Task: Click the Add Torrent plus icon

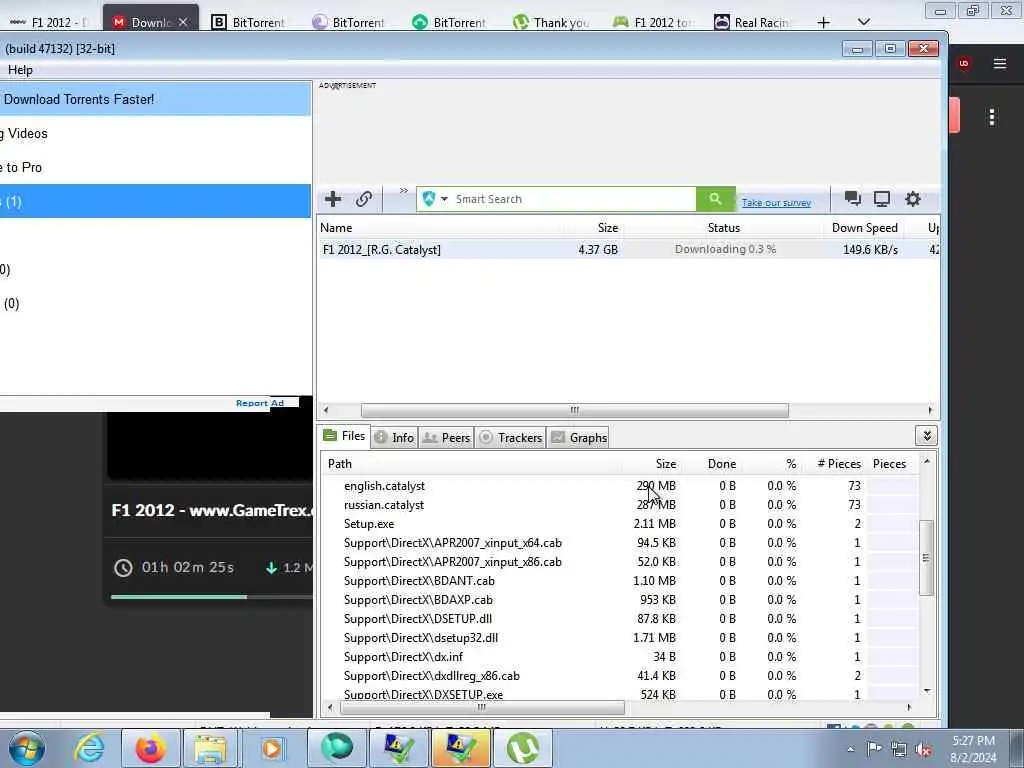Action: click(333, 199)
